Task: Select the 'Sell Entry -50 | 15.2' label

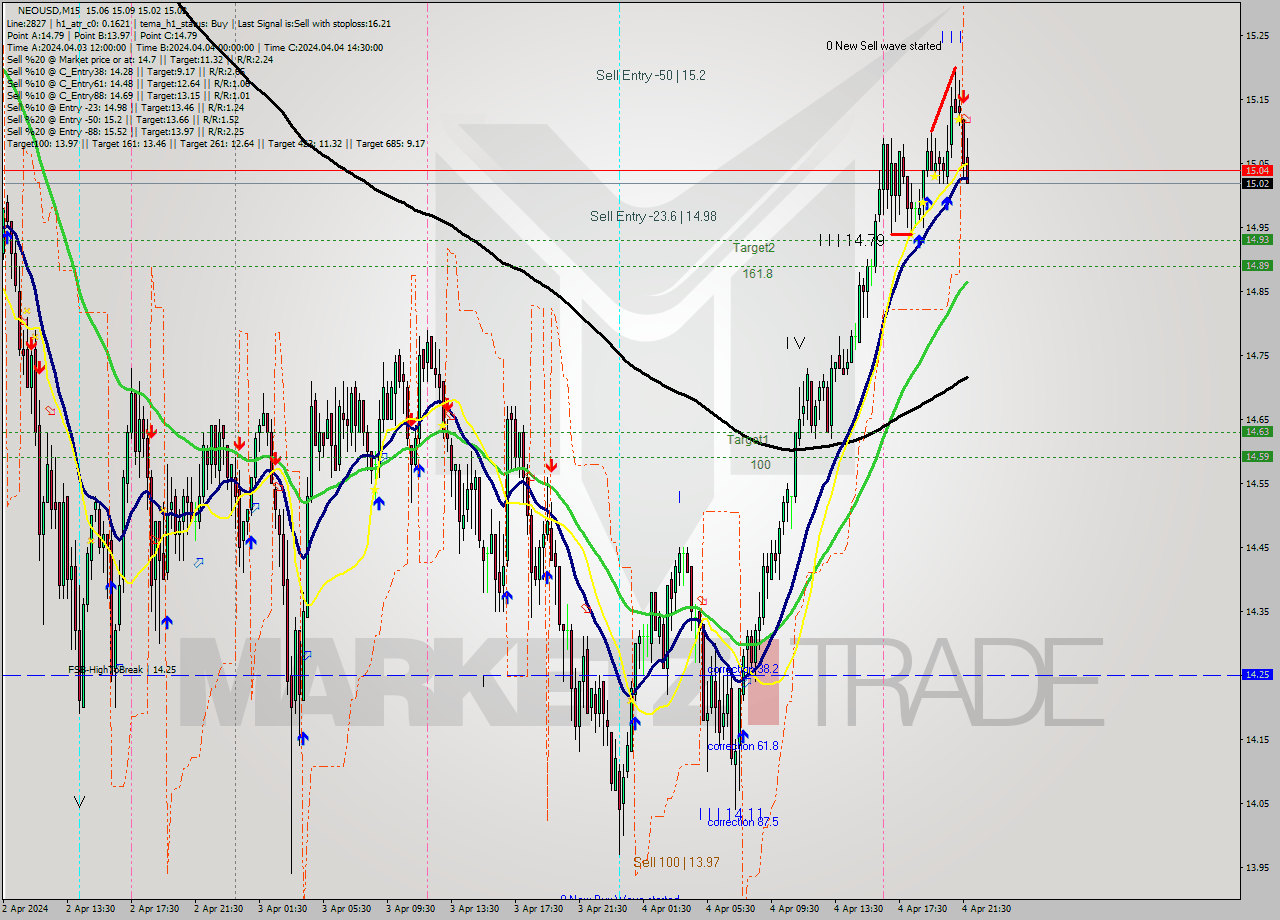Action: pos(651,75)
